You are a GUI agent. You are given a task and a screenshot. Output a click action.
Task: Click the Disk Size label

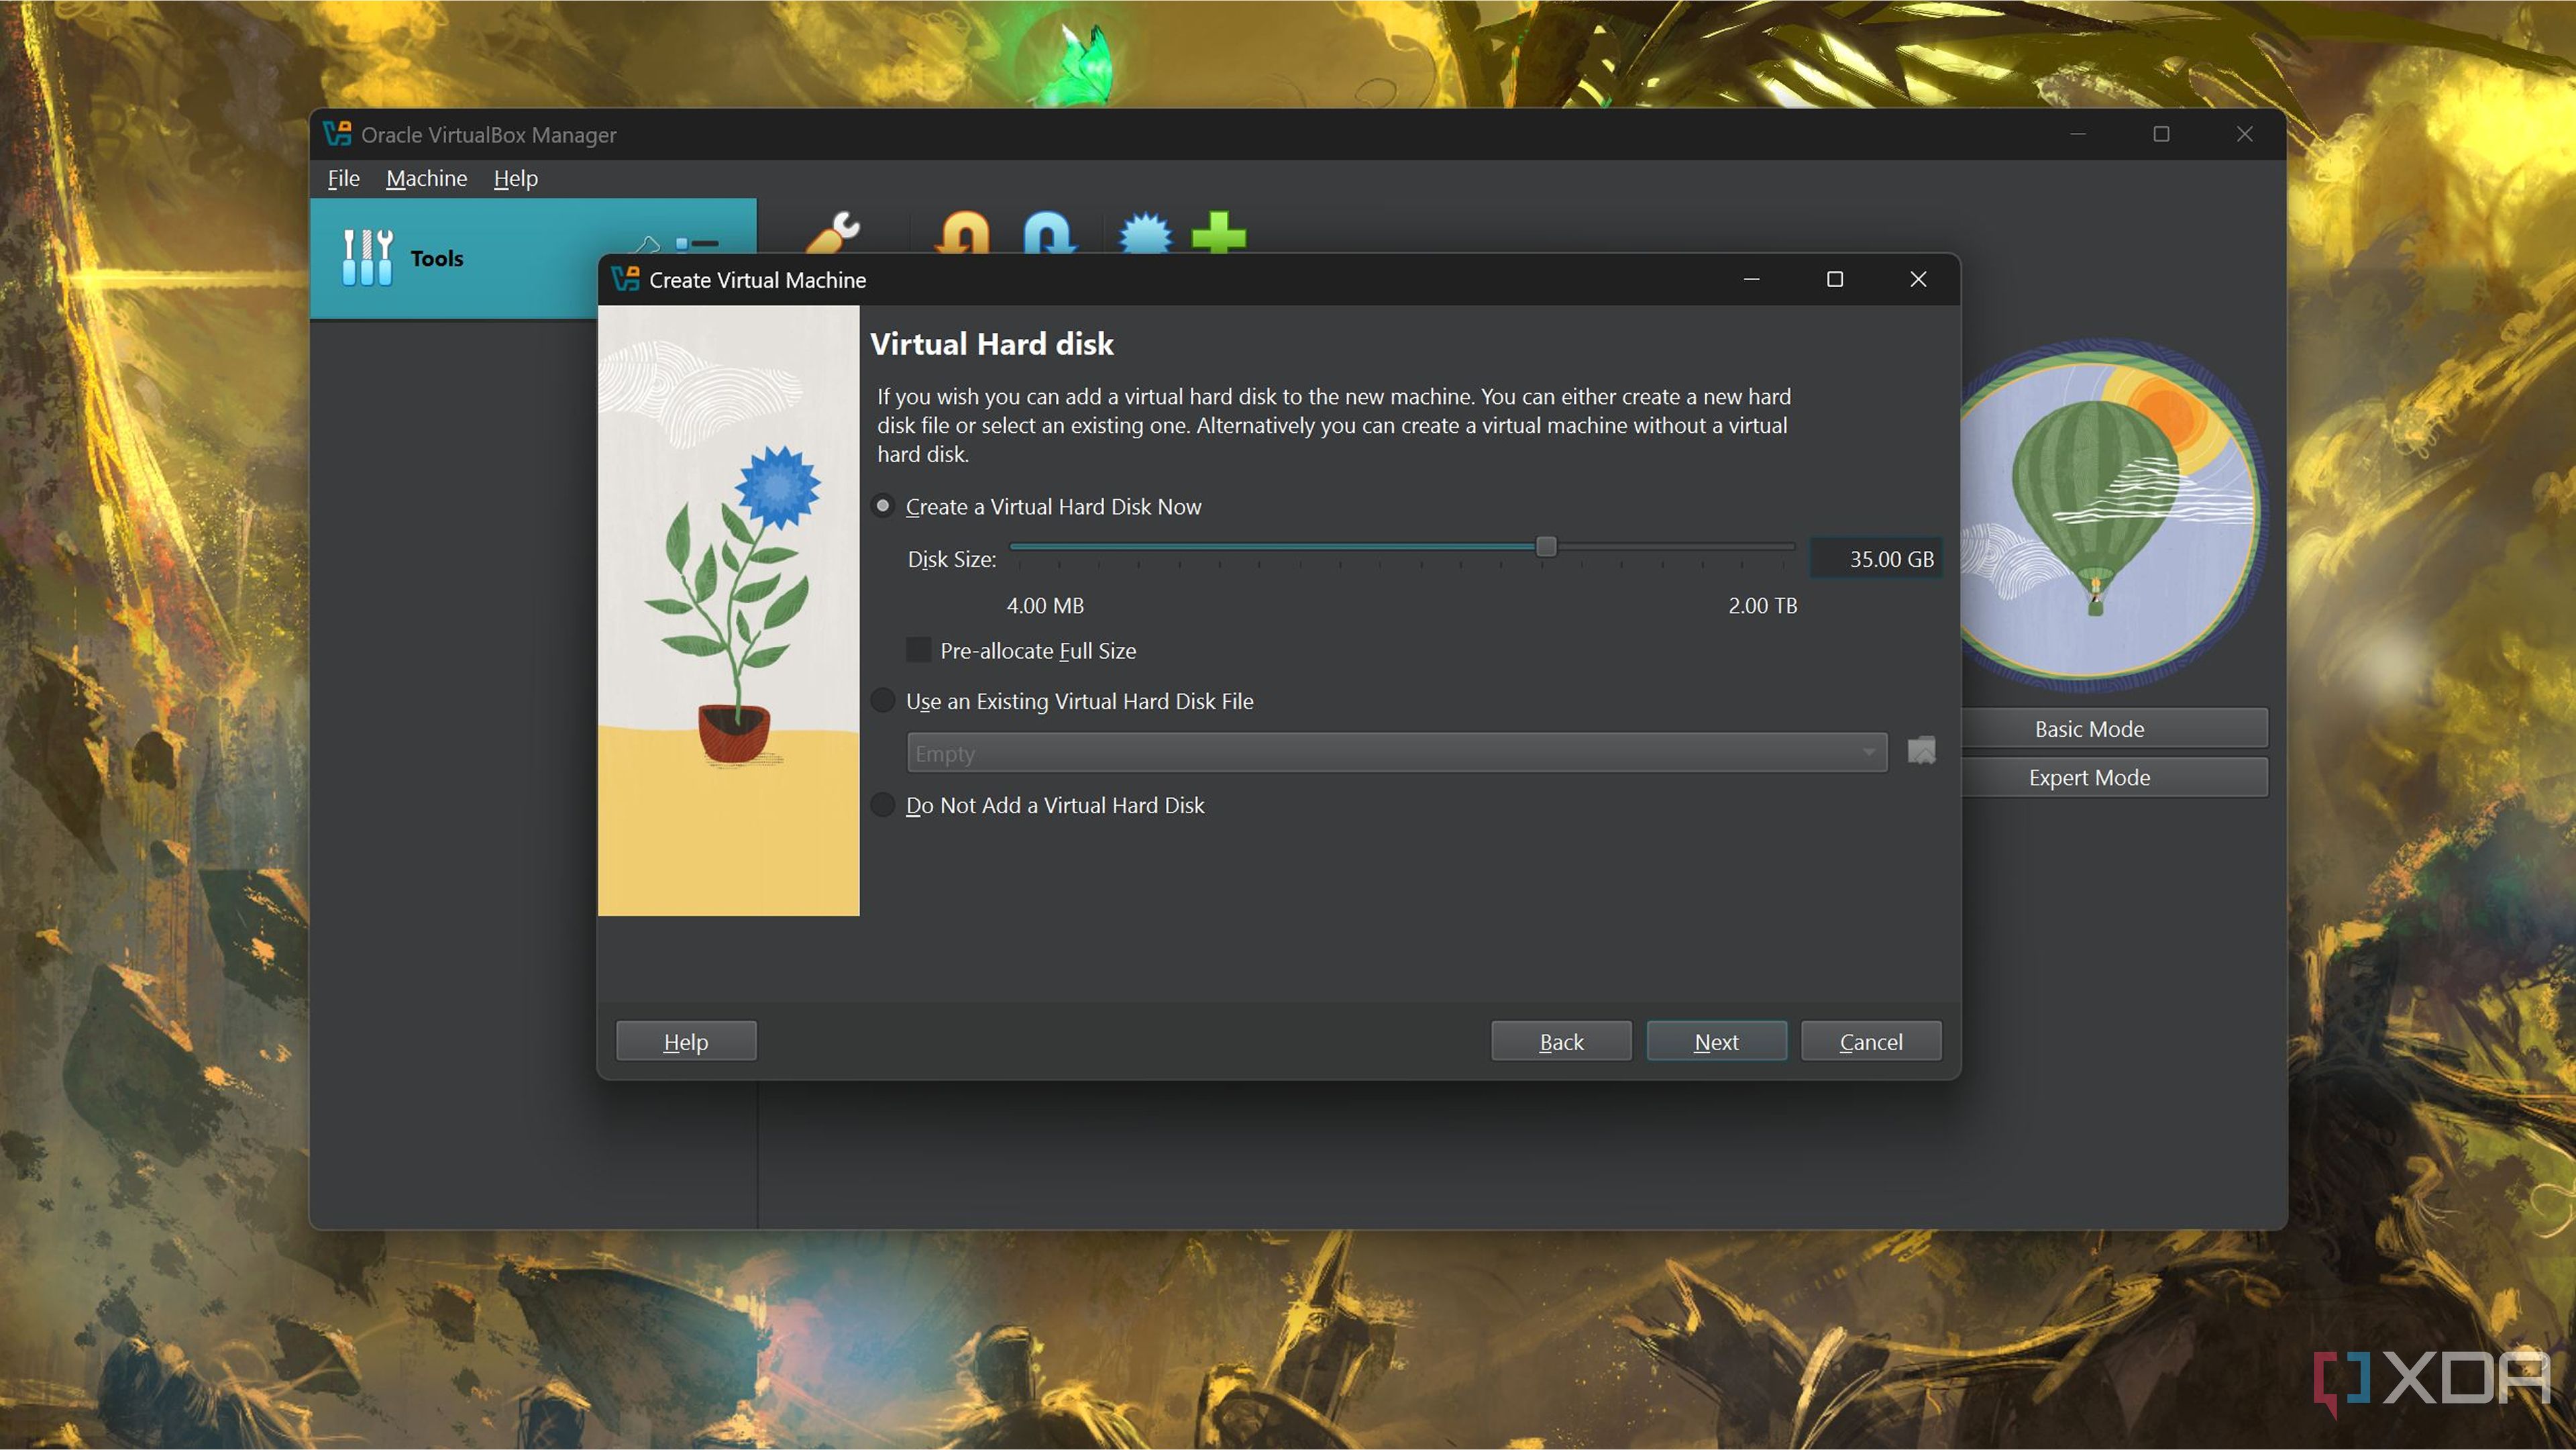pos(951,559)
